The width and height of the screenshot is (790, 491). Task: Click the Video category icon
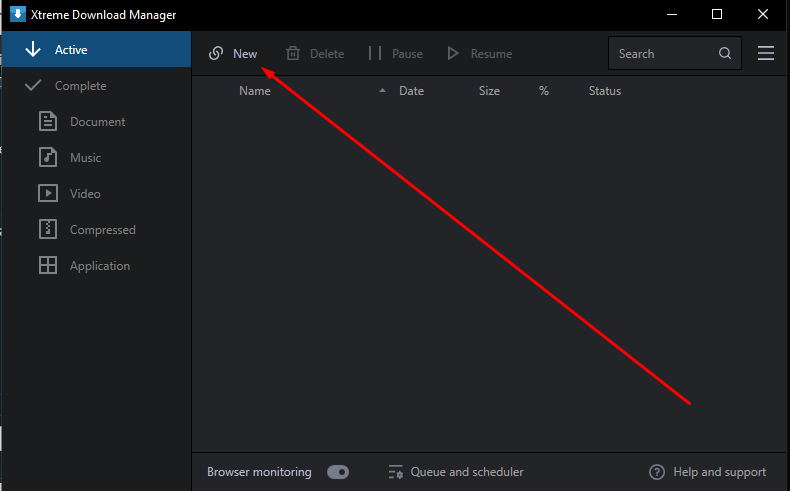(48, 193)
